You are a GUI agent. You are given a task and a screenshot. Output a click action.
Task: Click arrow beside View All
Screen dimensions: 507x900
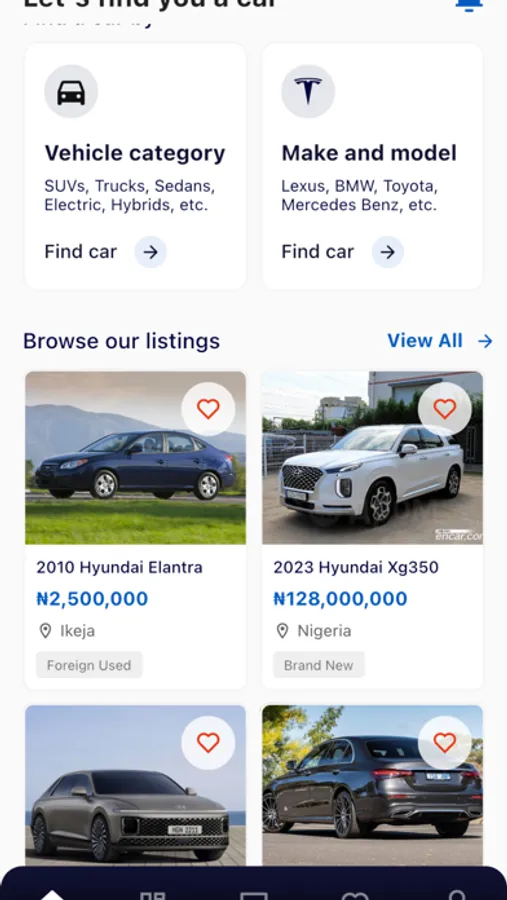[485, 342]
